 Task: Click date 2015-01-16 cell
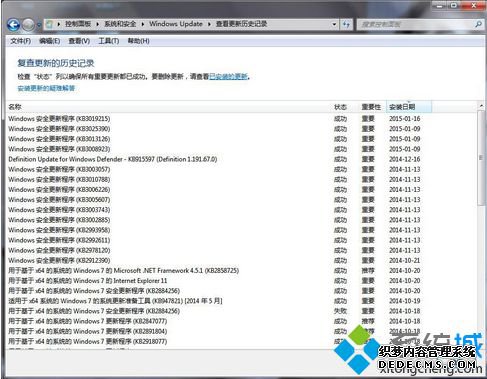point(405,119)
